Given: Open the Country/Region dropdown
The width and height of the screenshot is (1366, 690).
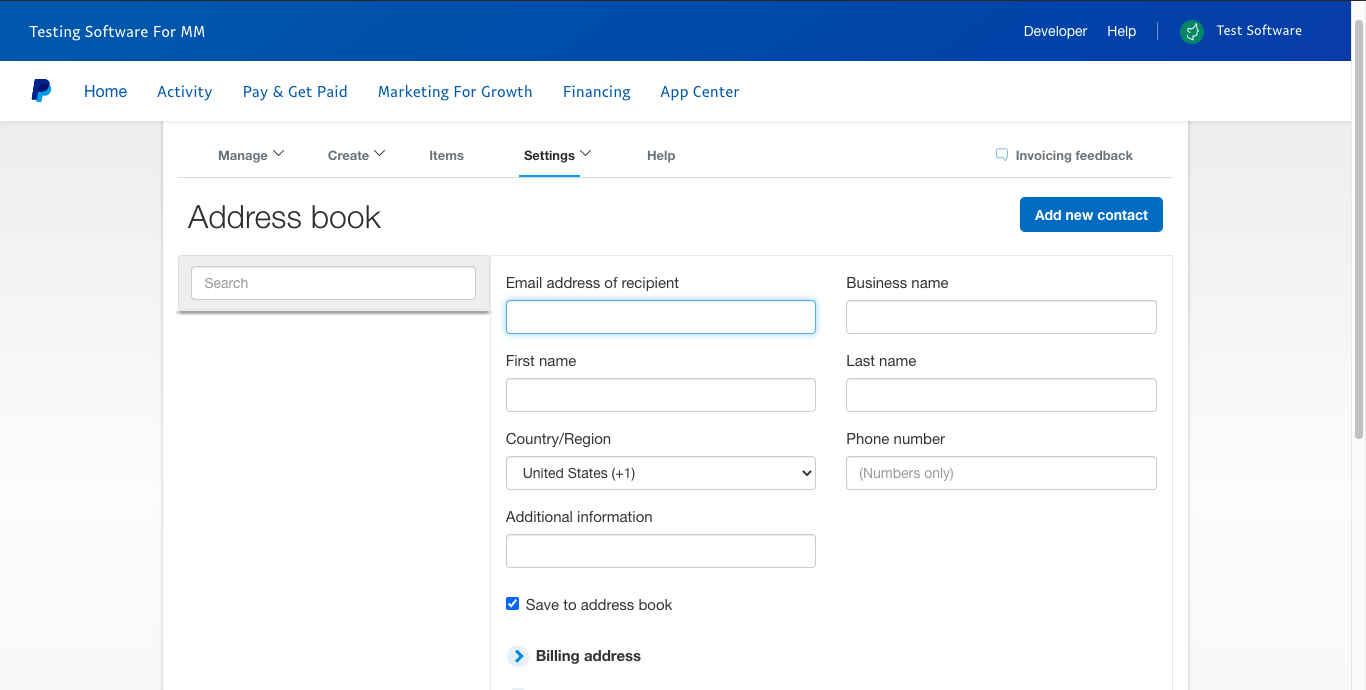Looking at the screenshot, I should click(x=661, y=473).
